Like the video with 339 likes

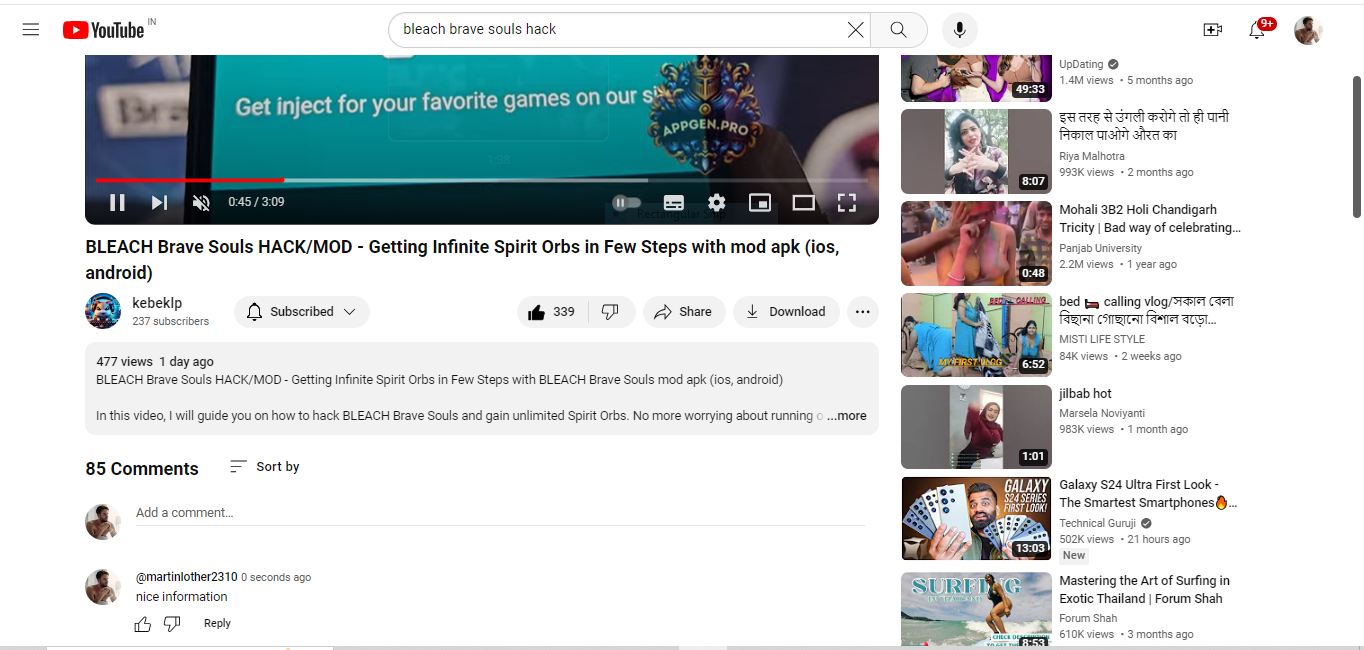(x=553, y=312)
